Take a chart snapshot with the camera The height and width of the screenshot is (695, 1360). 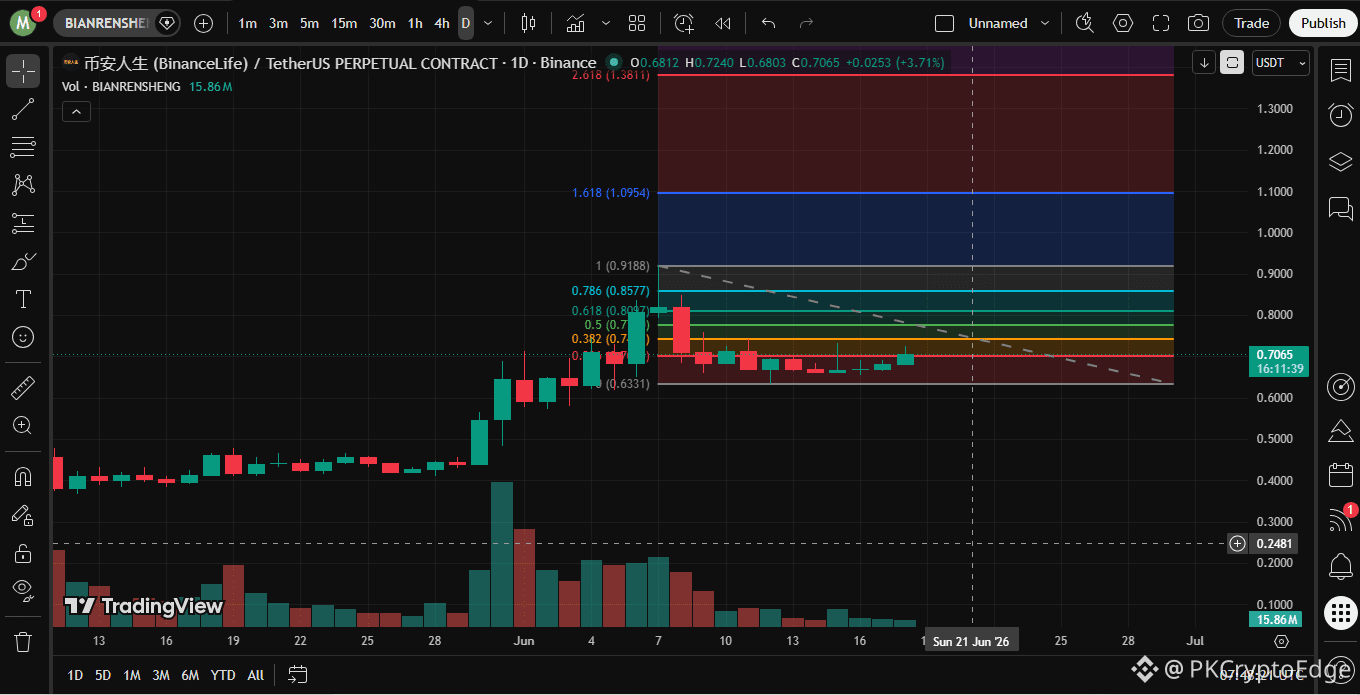coord(1198,22)
